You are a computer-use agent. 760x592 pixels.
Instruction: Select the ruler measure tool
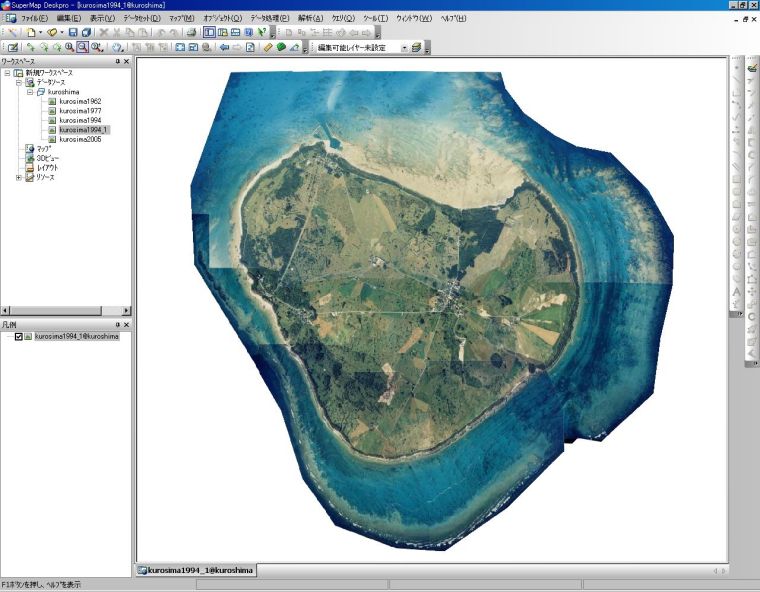tap(267, 47)
